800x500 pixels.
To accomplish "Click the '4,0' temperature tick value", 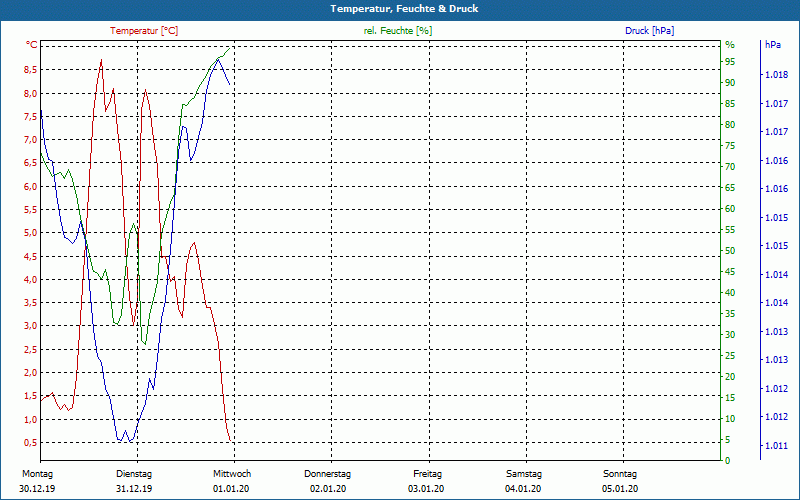I will pos(31,280).
